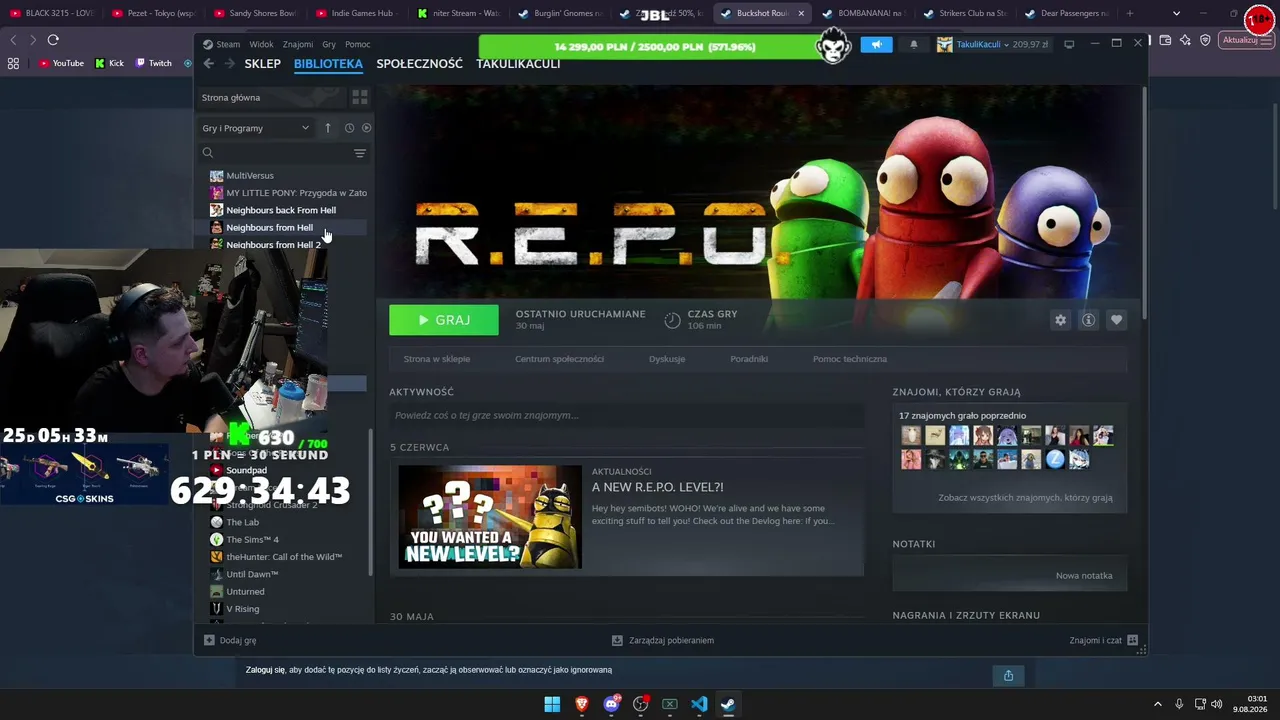Viewport: 1280px width, 720px height.
Task: Open the Gry menu
Action: pos(329,44)
